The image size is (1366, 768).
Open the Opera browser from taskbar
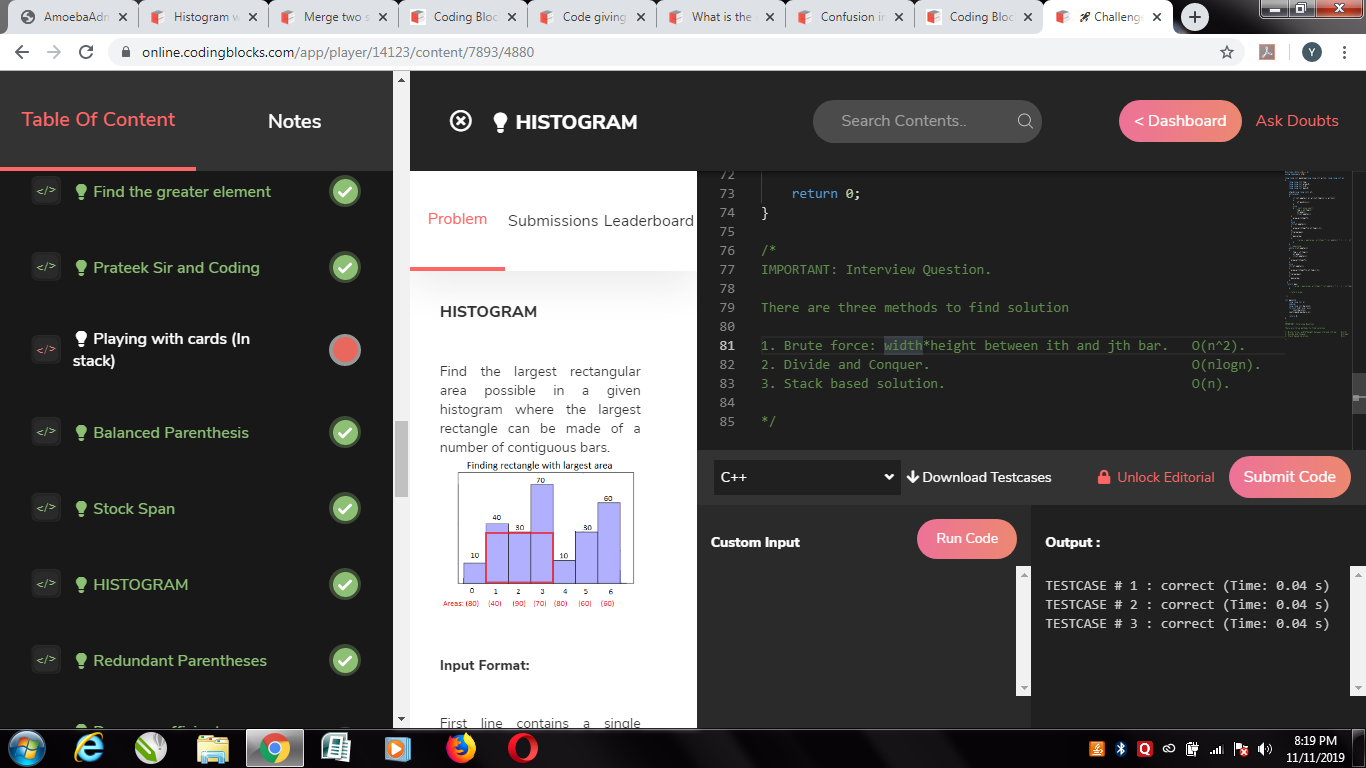[522, 747]
